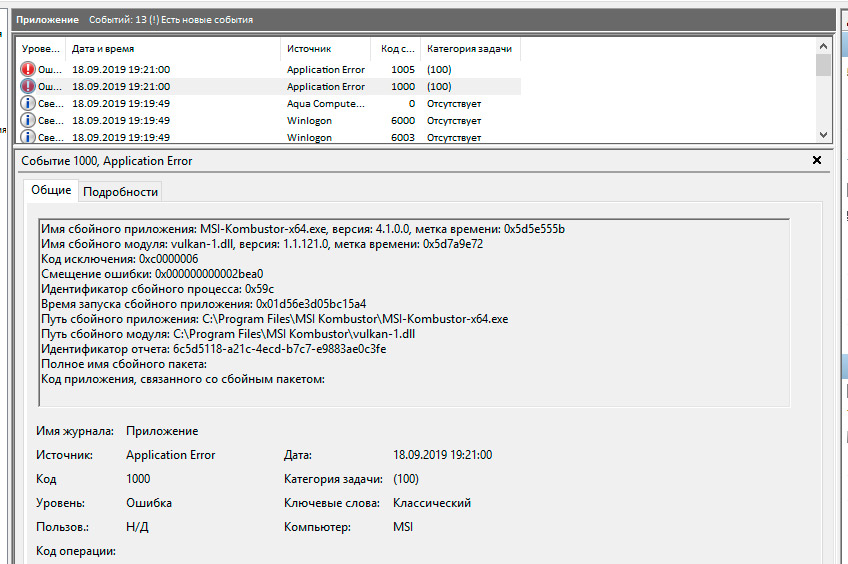Click the info icon on Winlogon 6000 row
This screenshot has width=848, height=564.
point(28,121)
